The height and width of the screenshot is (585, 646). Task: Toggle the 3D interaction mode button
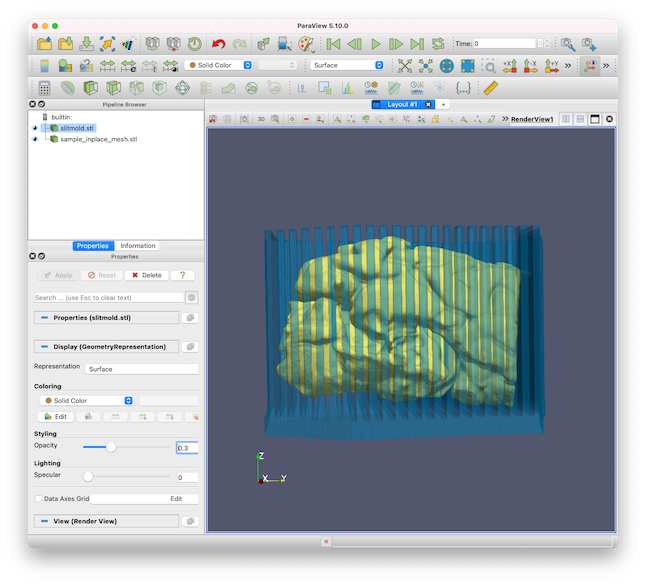[x=261, y=119]
